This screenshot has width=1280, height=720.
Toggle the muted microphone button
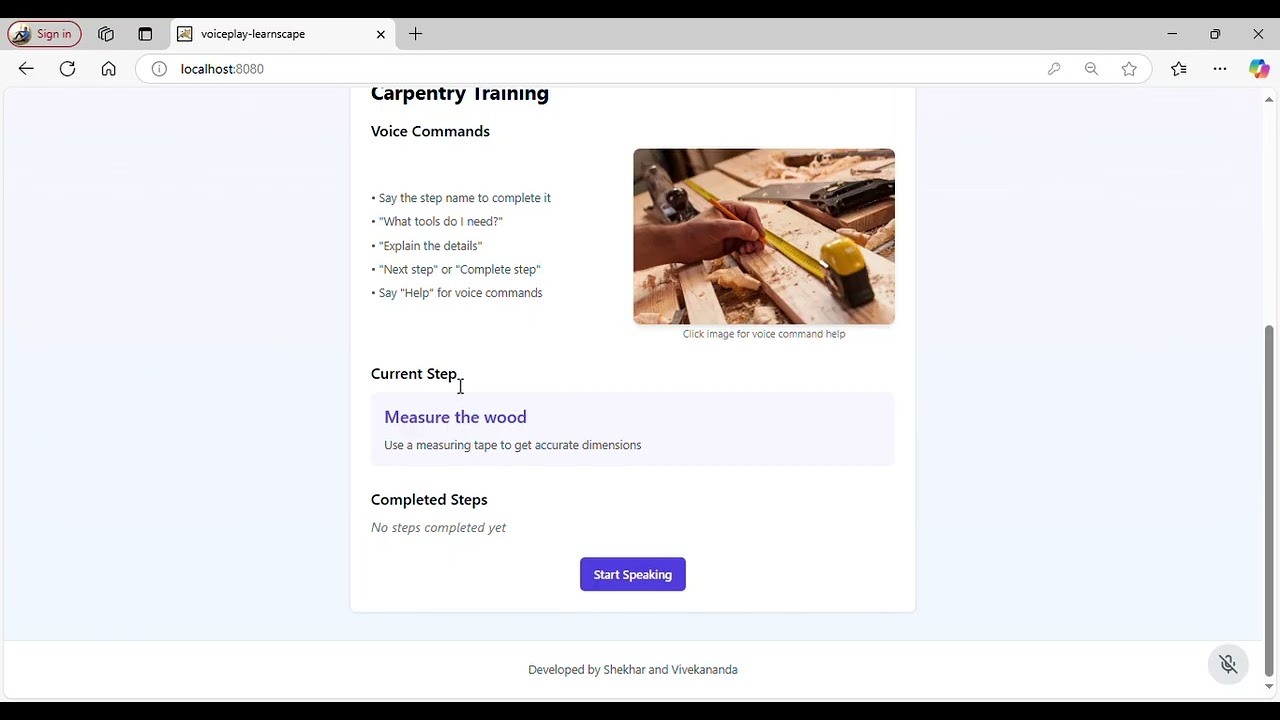click(x=1229, y=665)
